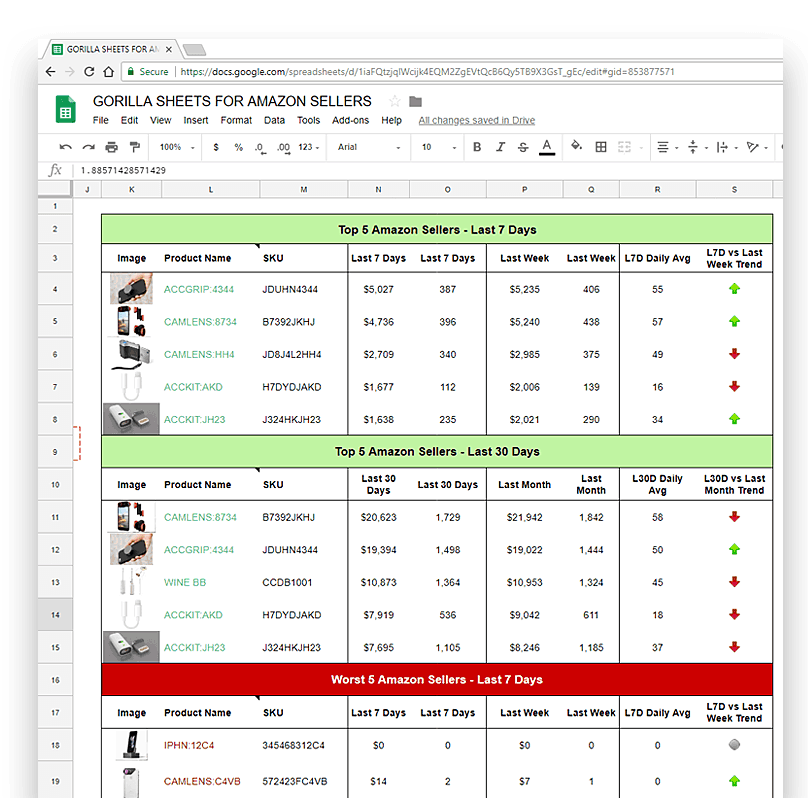Click IPHN:12C4 product link

point(189,745)
